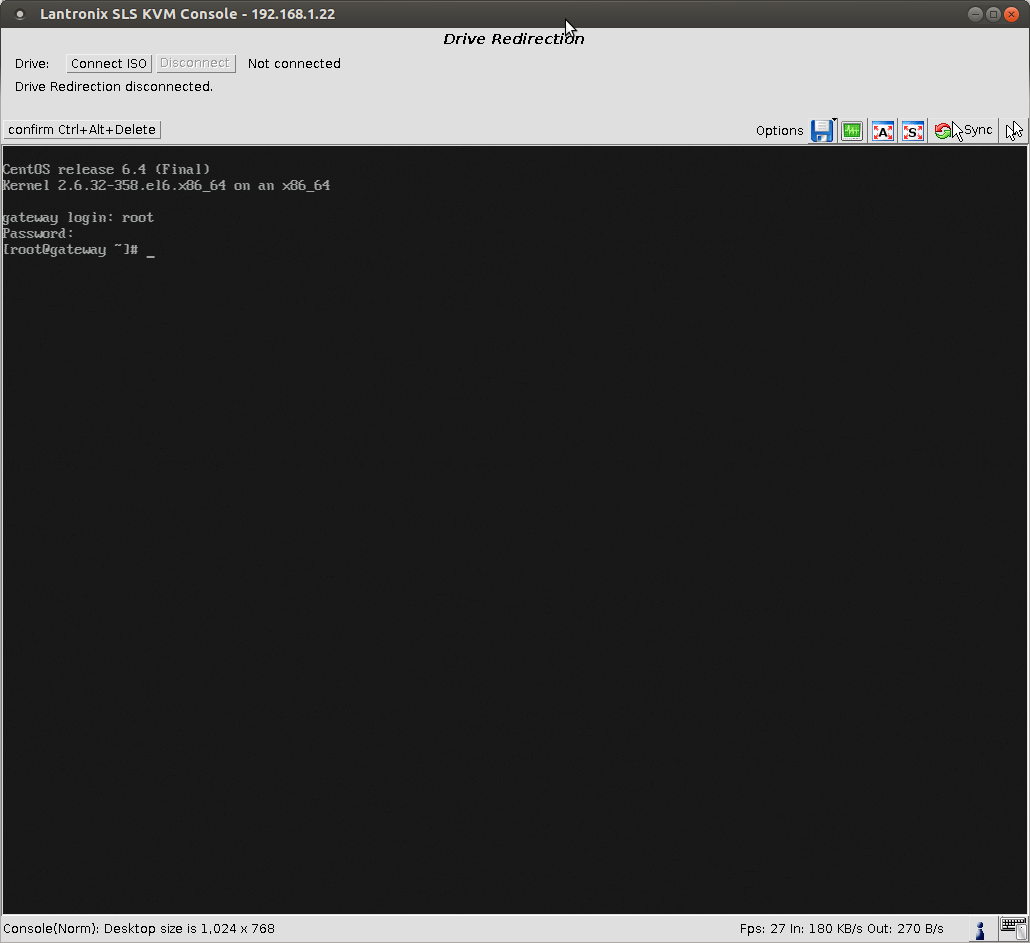
Task: Toggle the double mouse cursor icon
Action: click(x=1014, y=131)
